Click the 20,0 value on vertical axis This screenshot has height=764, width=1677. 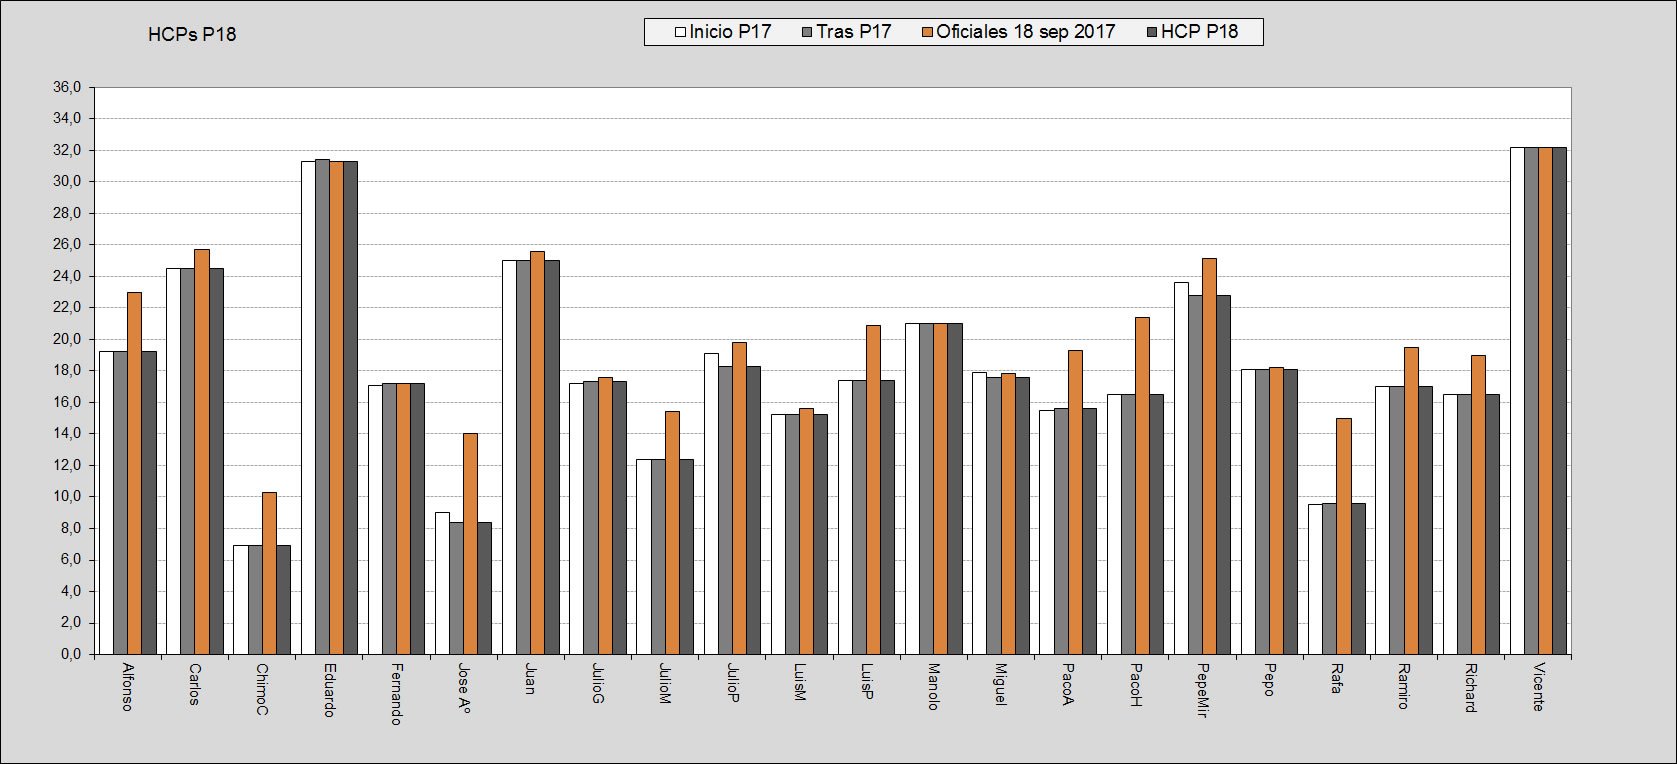click(x=68, y=340)
